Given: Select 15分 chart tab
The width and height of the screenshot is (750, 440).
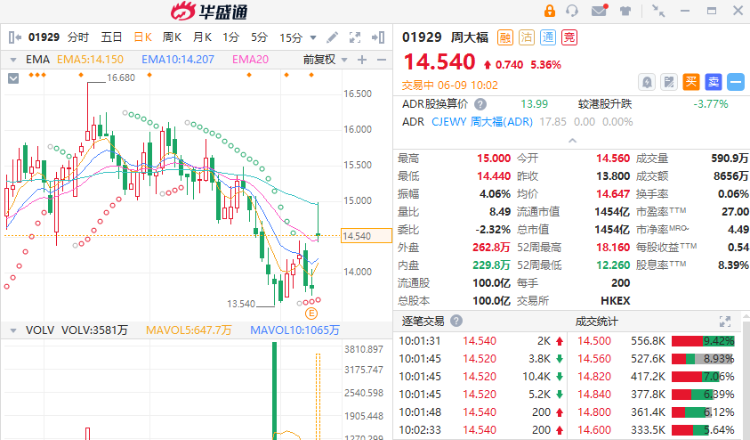Looking at the screenshot, I should pos(291,38).
